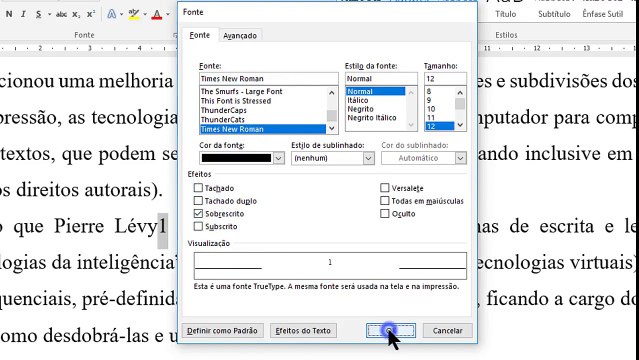
Task: Click the Fonte name input field
Action: click(x=269, y=78)
